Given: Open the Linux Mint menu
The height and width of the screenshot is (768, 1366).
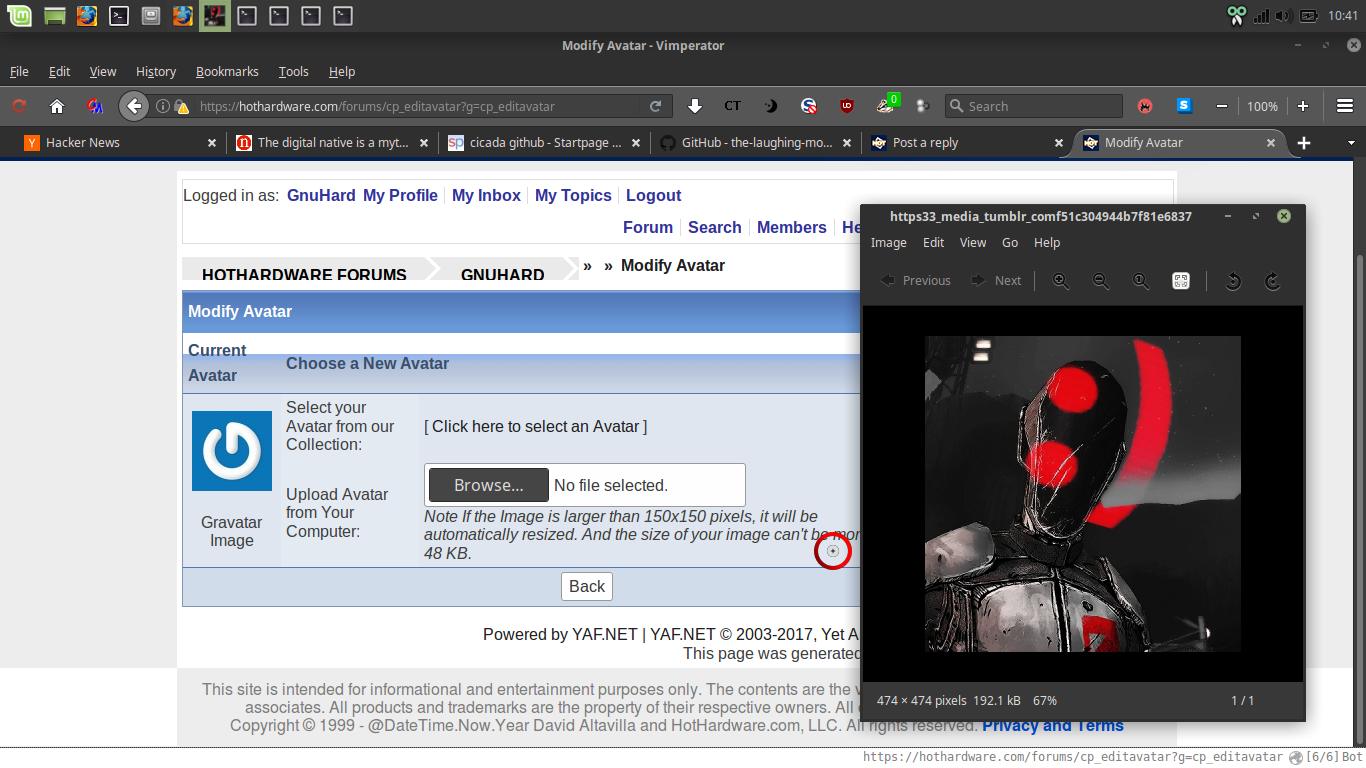Looking at the screenshot, I should [20, 15].
